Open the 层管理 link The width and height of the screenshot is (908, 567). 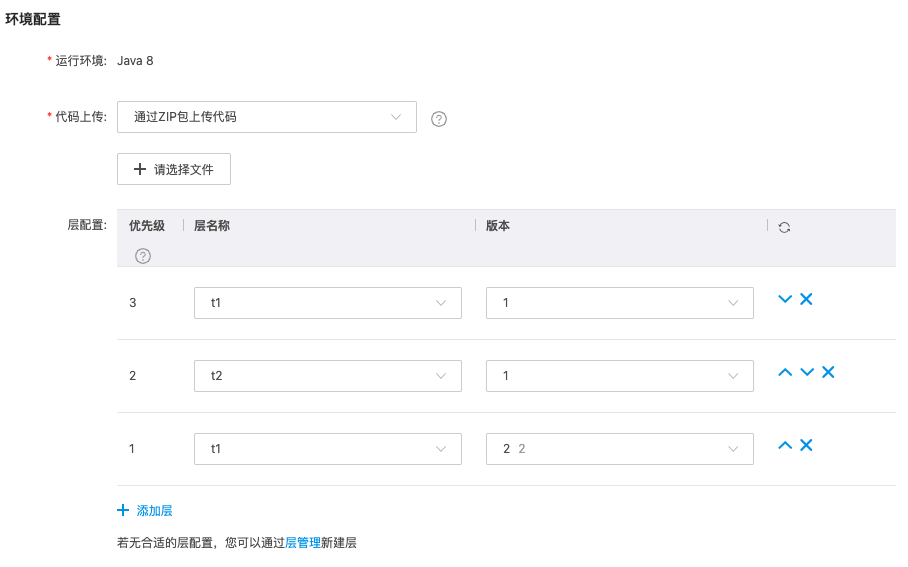pos(303,543)
